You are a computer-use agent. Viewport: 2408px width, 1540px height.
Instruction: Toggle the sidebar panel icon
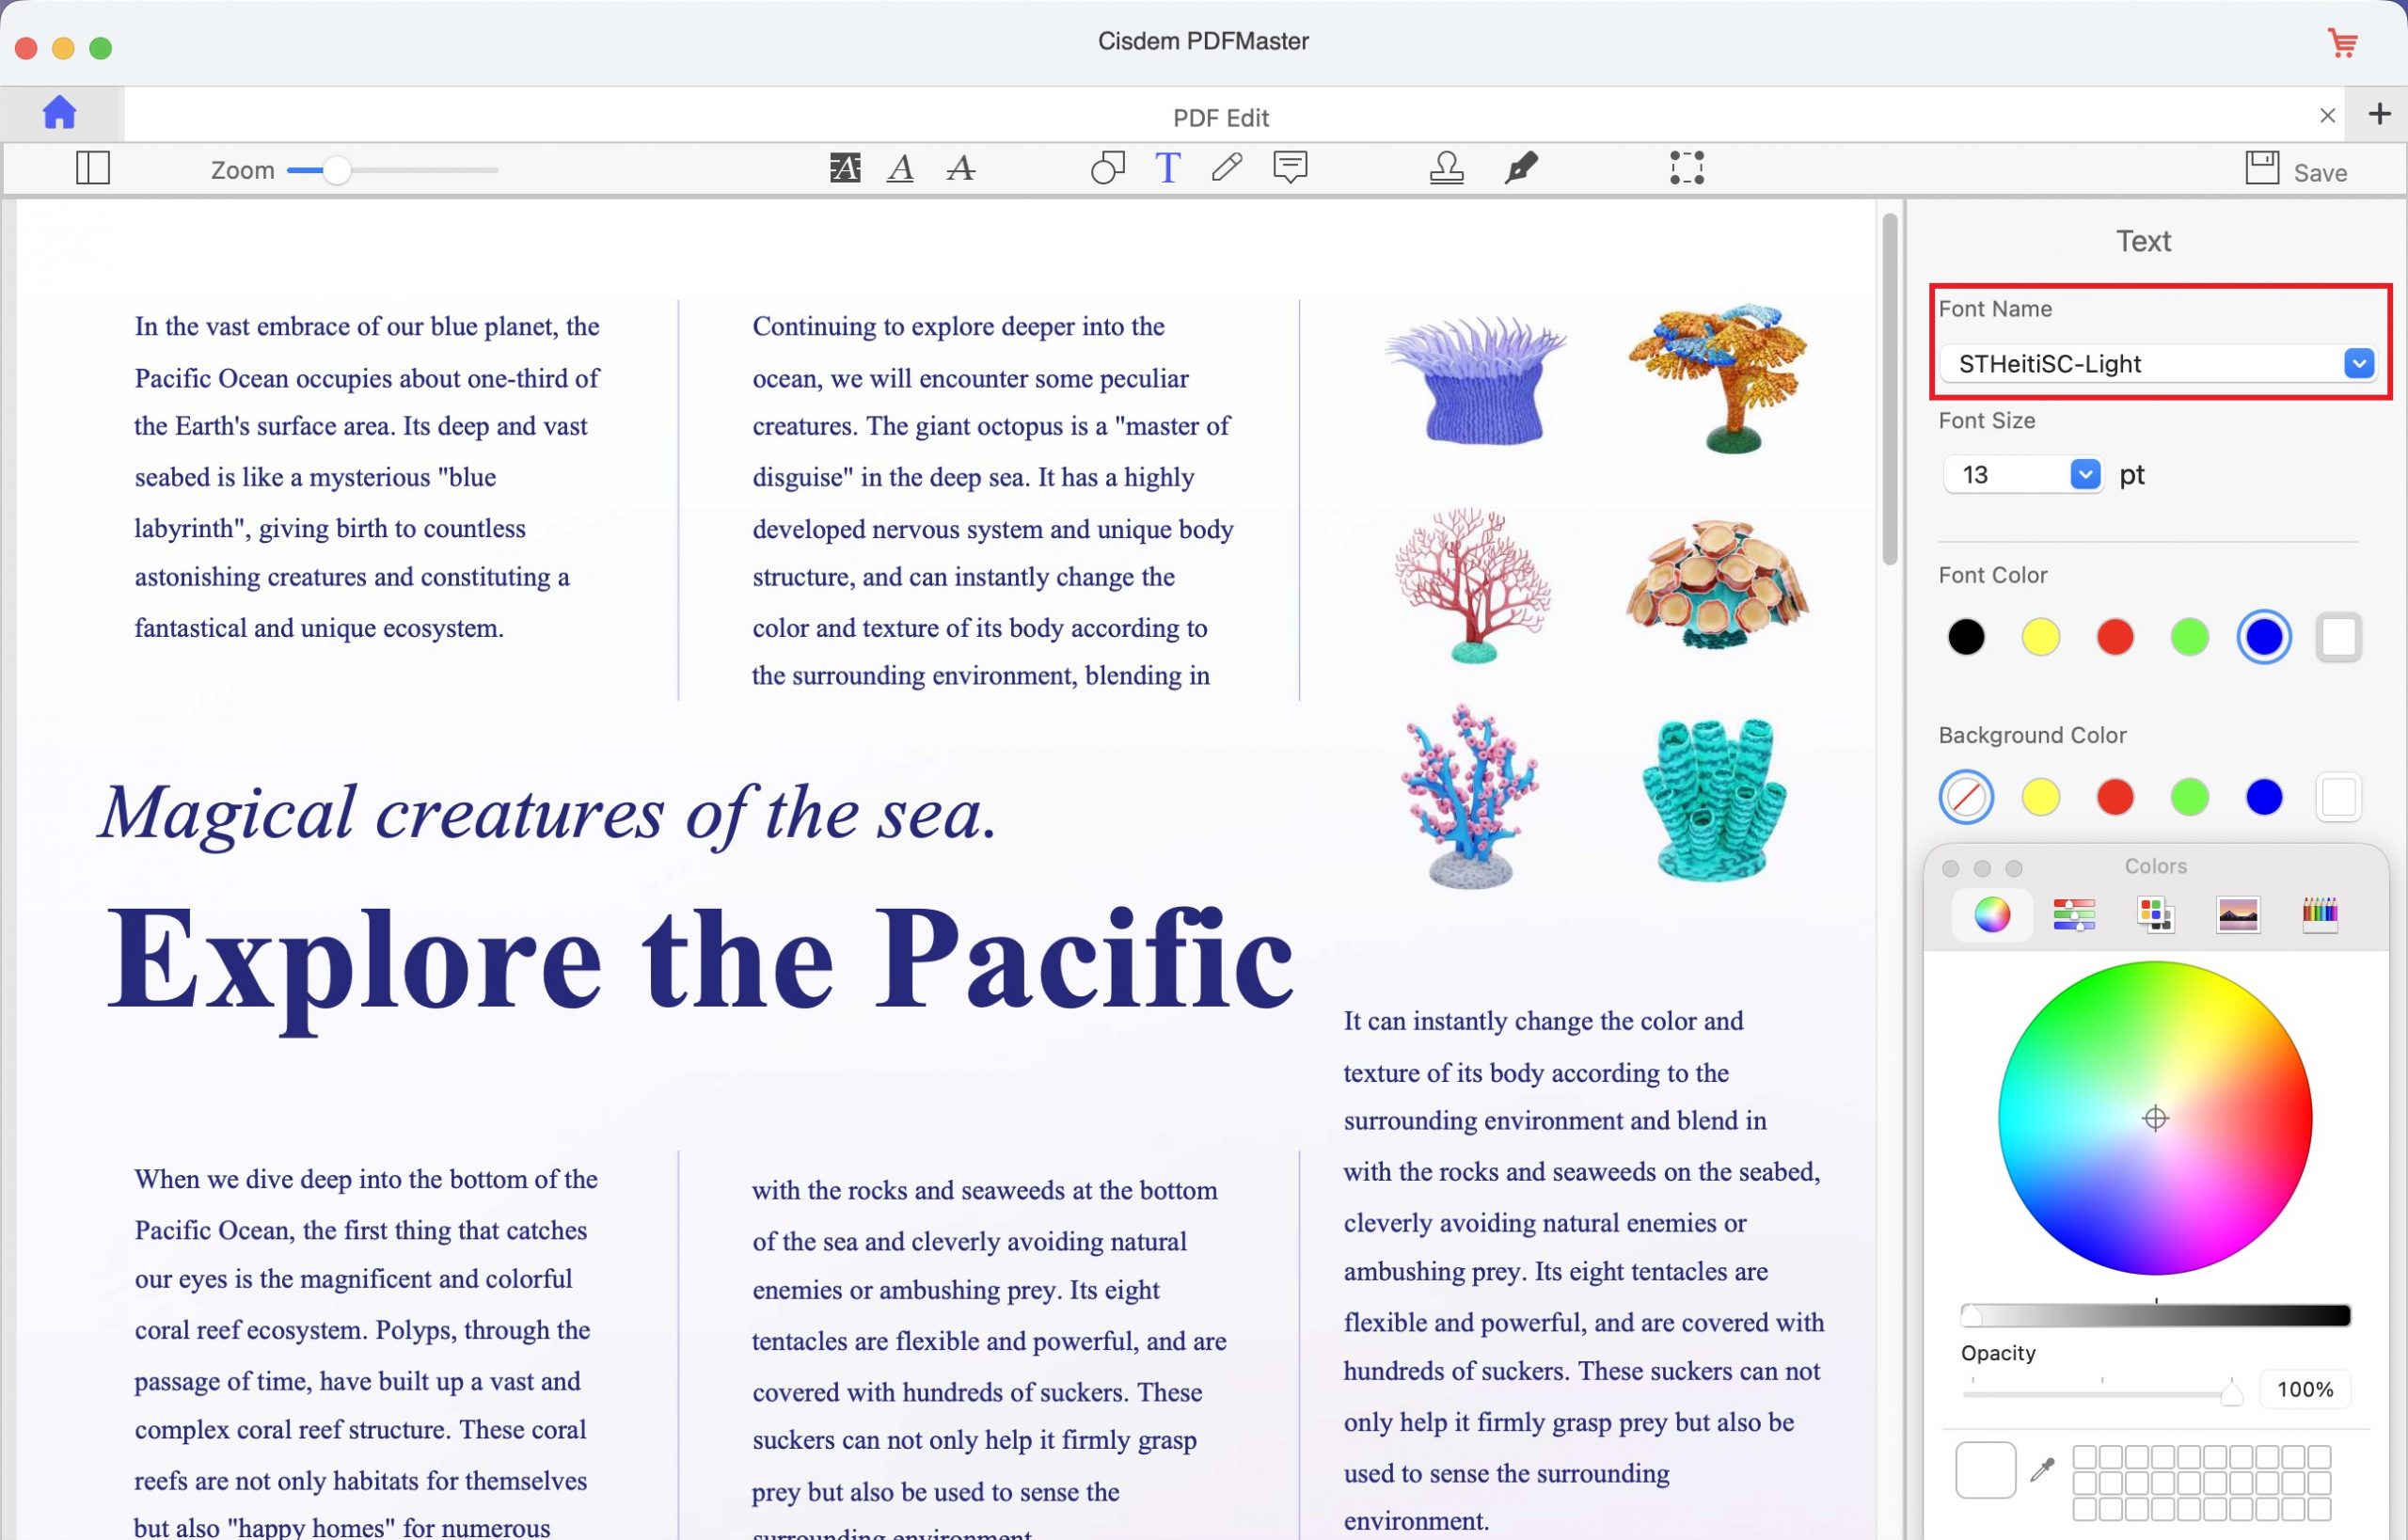click(93, 167)
